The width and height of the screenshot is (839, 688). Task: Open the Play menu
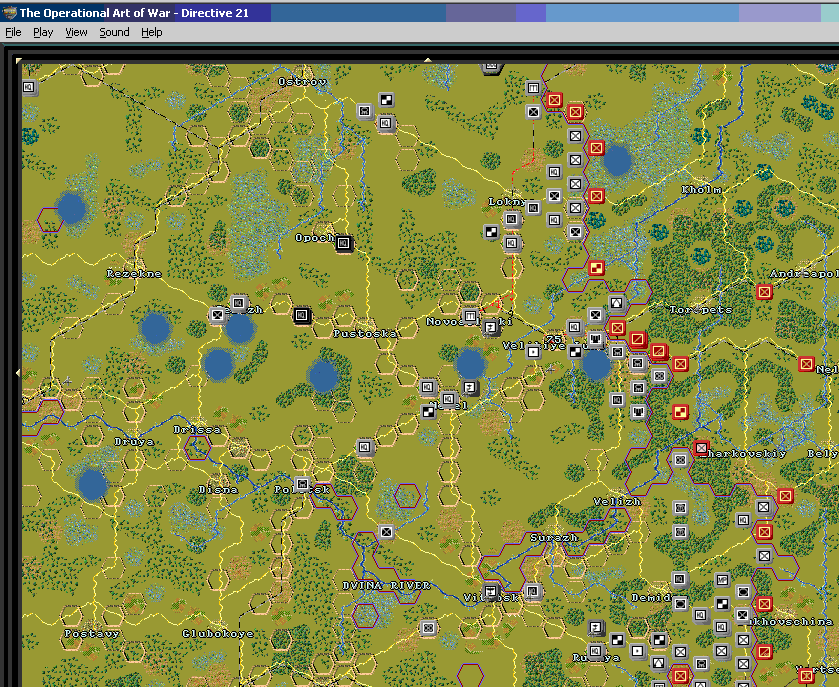coord(43,32)
